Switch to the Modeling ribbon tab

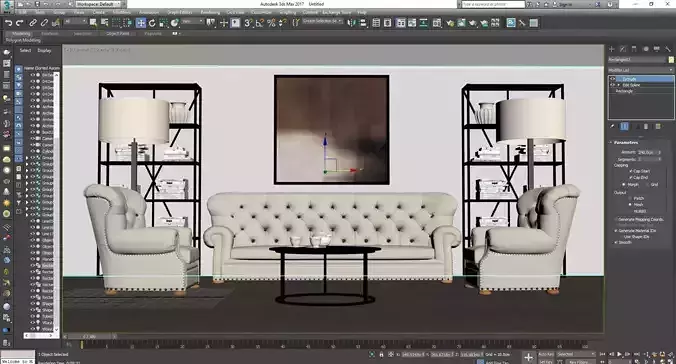pos(21,34)
